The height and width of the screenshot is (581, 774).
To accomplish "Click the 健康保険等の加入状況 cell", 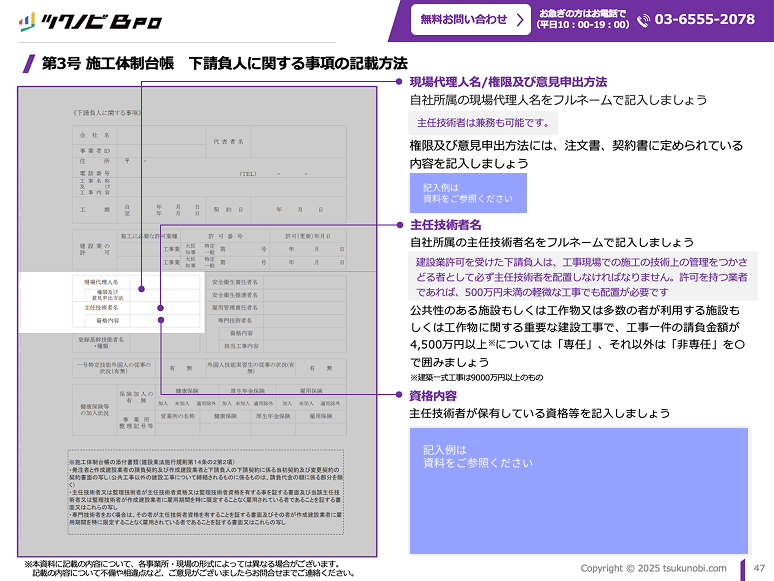I will point(95,410).
